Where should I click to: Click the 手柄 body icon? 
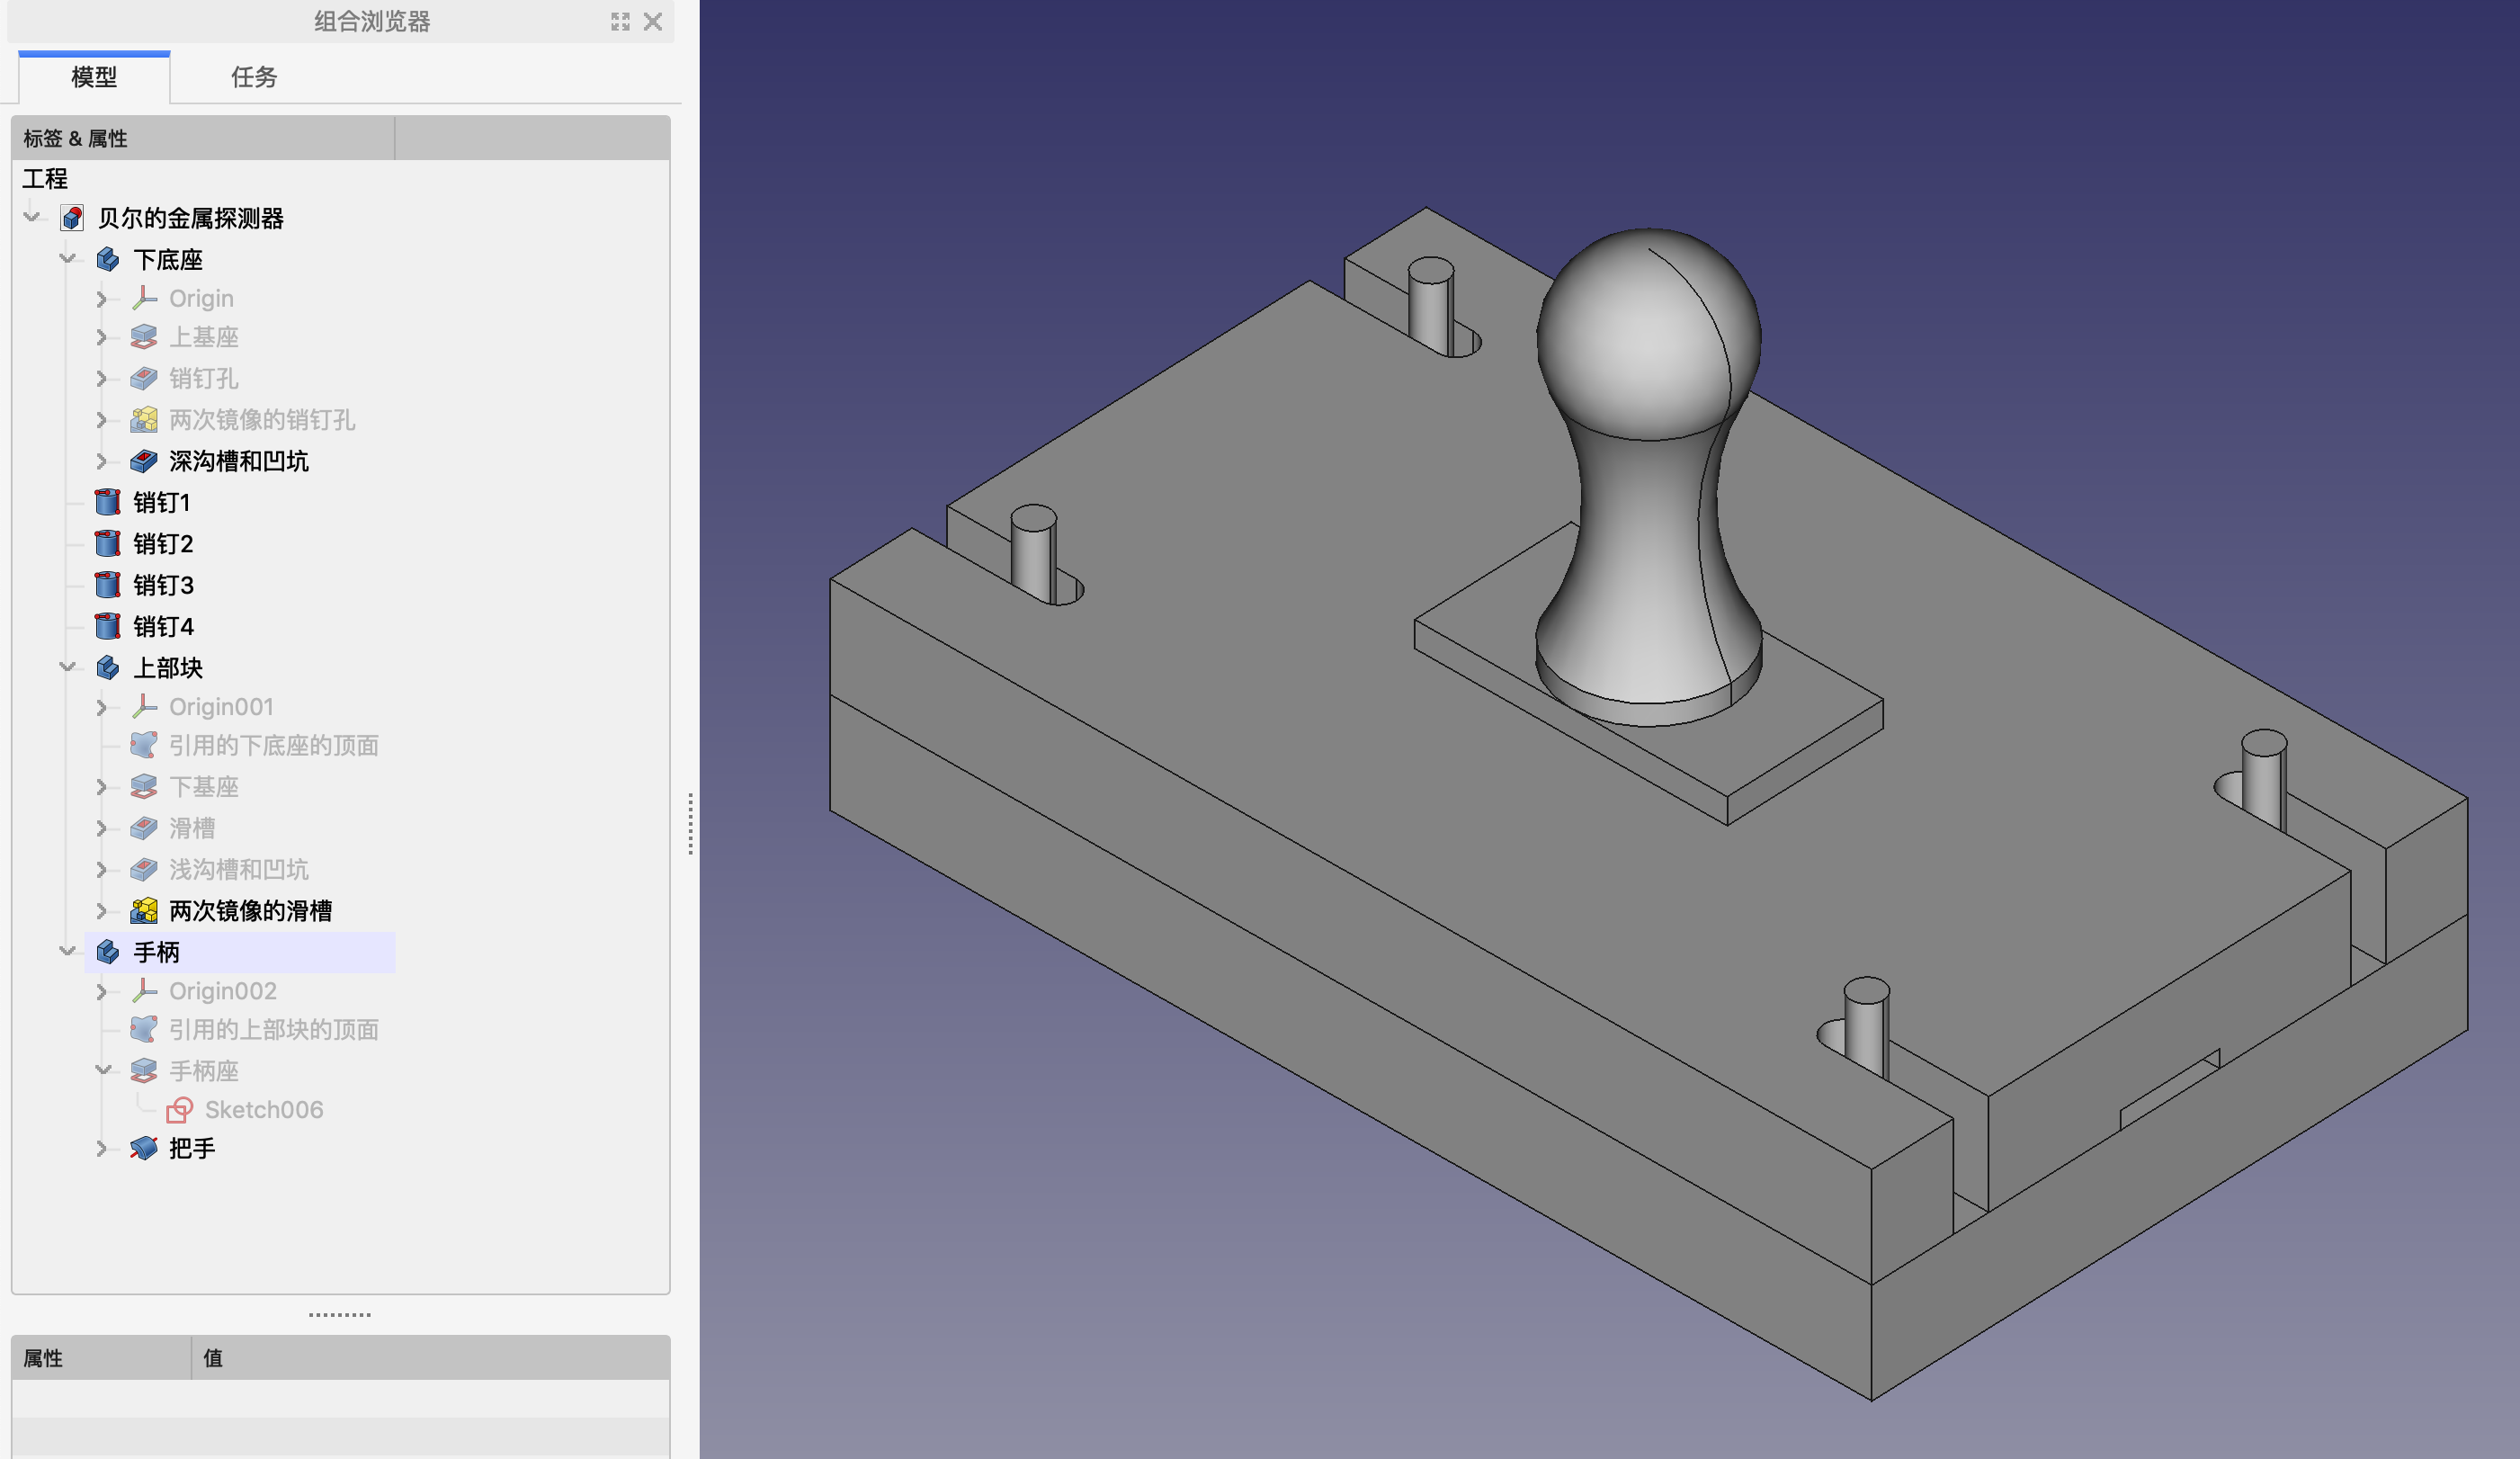[108, 950]
